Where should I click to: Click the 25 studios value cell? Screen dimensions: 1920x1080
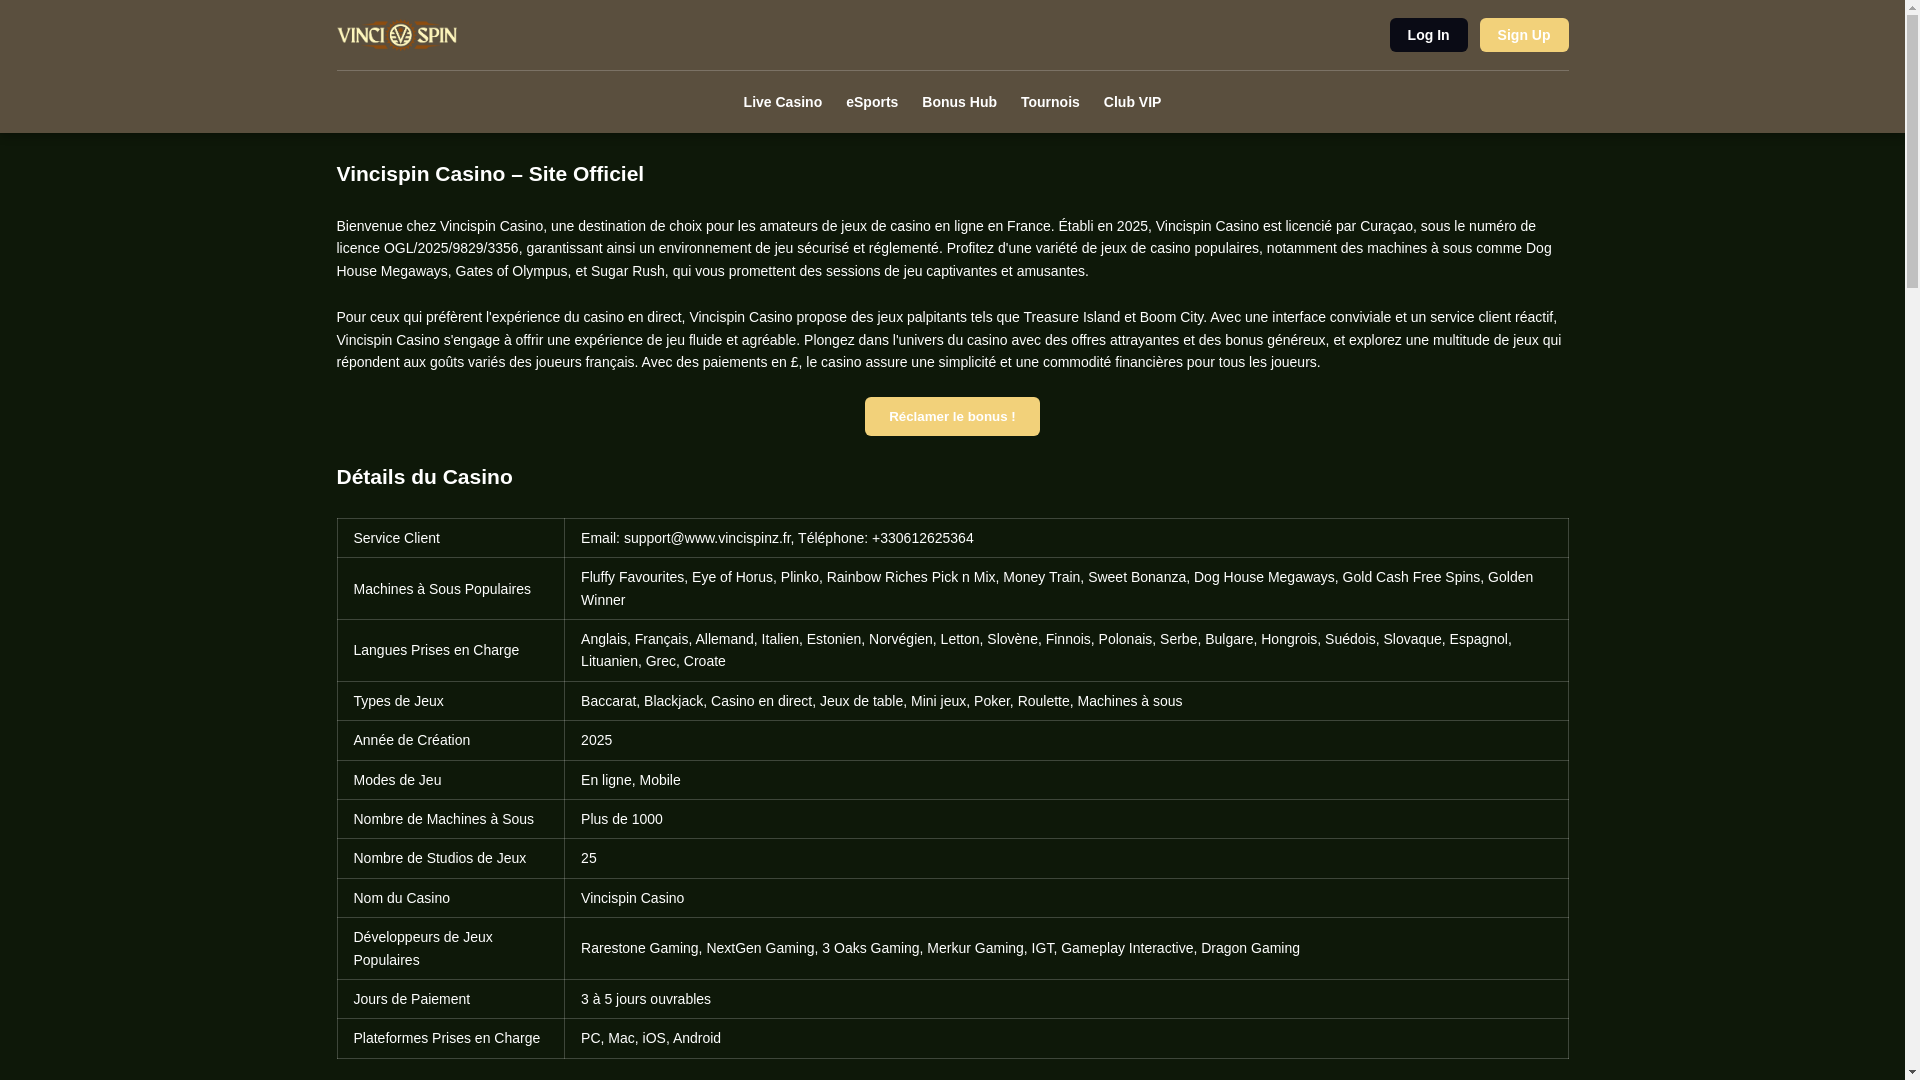pos(1066,858)
